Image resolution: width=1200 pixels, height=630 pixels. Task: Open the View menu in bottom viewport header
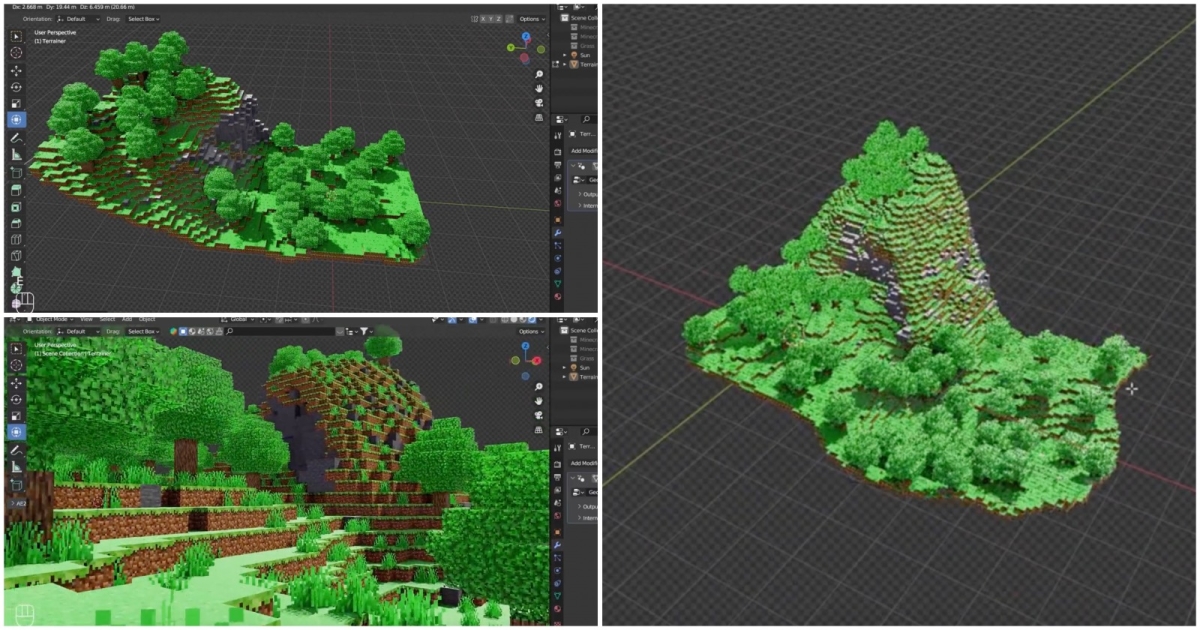pyautogui.click(x=86, y=319)
